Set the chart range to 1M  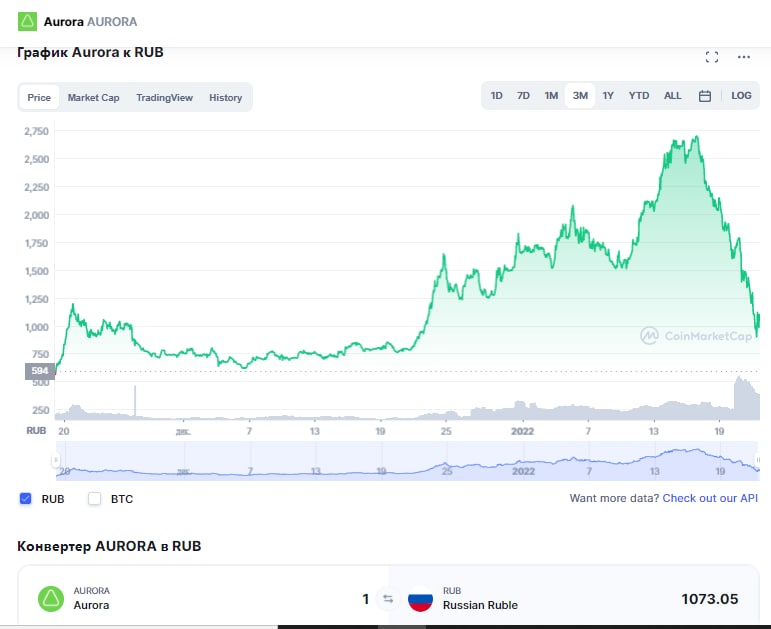[x=551, y=95]
